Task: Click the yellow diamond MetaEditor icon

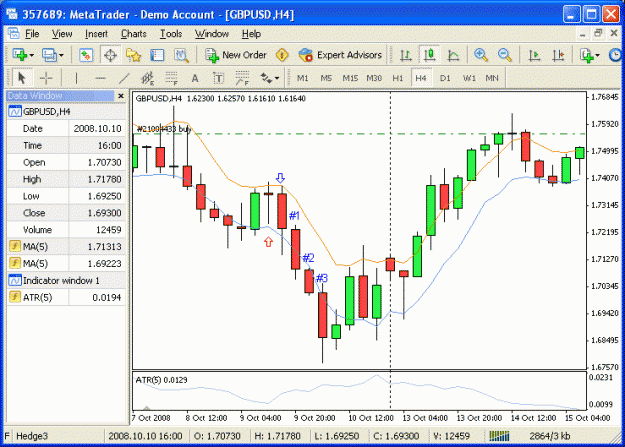Action: tap(282, 55)
